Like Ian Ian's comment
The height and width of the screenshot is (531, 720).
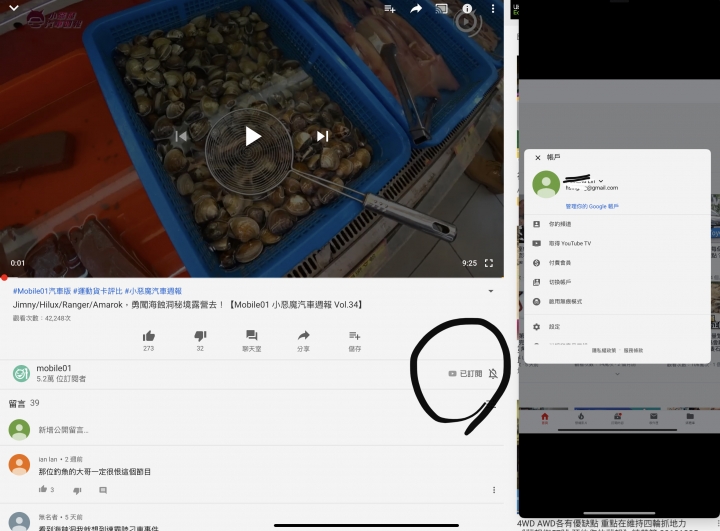click(x=43, y=490)
